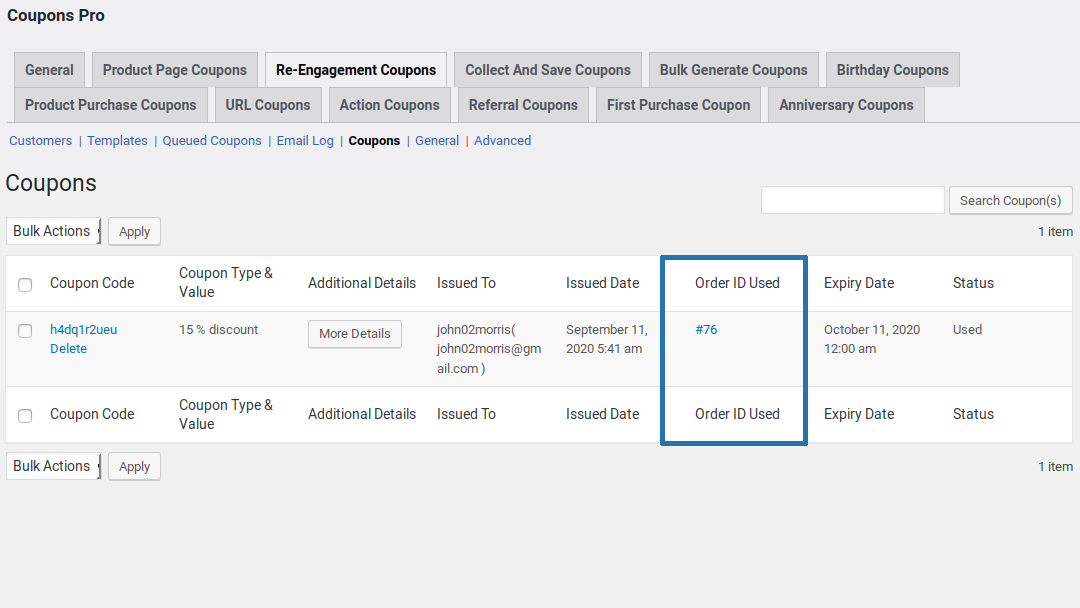Screen dimensions: 1080x608
Task: Open the Anniversary Coupons tab
Action: coord(845,104)
